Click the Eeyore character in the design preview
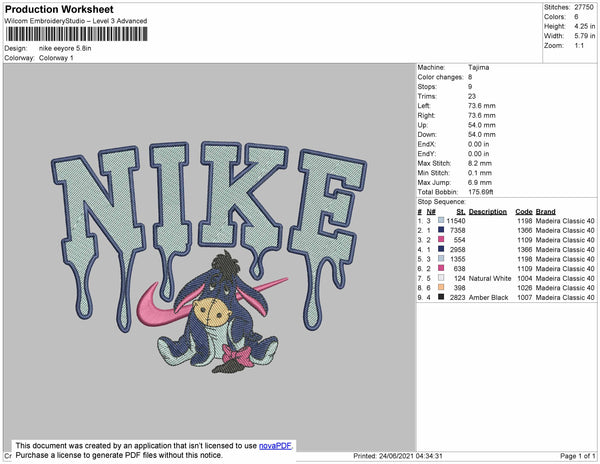 219,312
